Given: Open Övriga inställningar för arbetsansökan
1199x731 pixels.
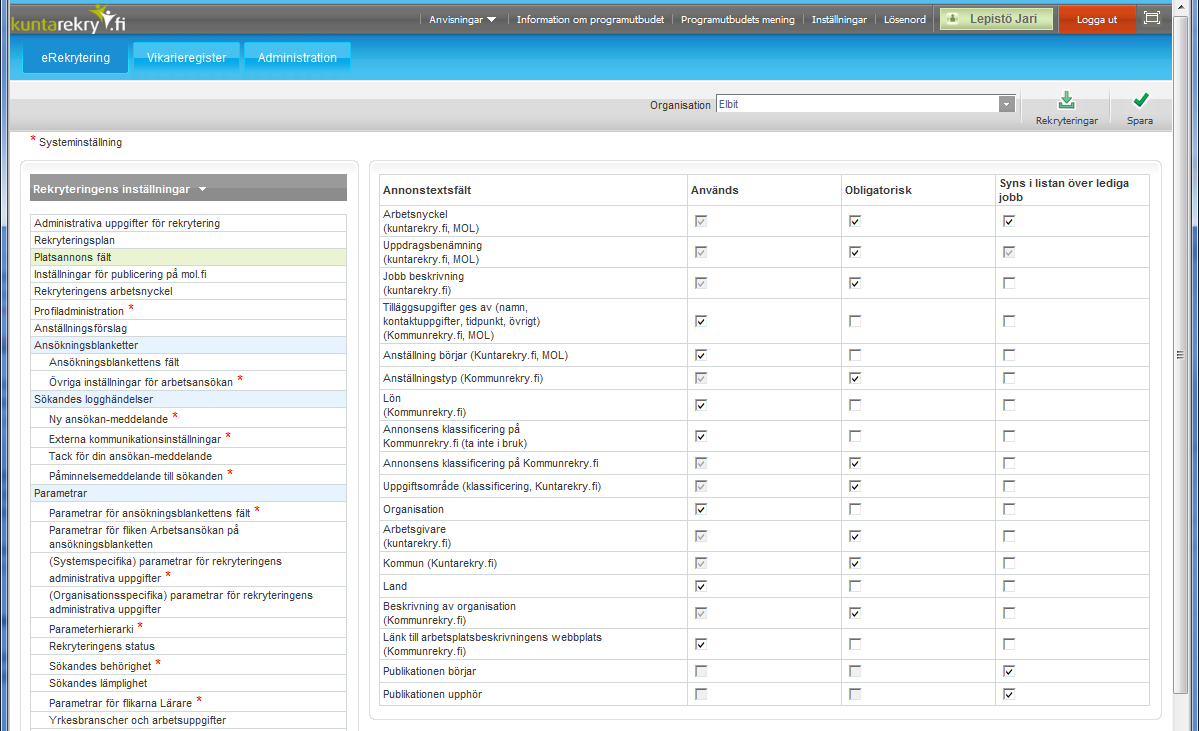Looking at the screenshot, I should [x=188, y=381].
